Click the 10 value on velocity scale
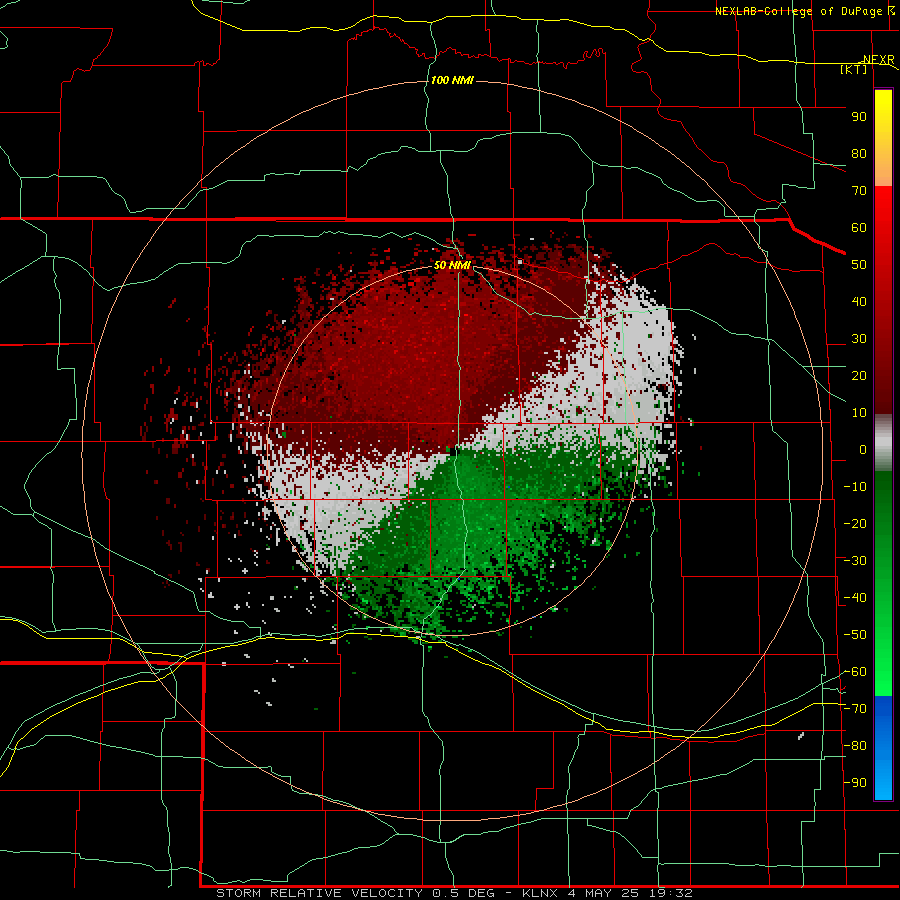 [x=859, y=413]
